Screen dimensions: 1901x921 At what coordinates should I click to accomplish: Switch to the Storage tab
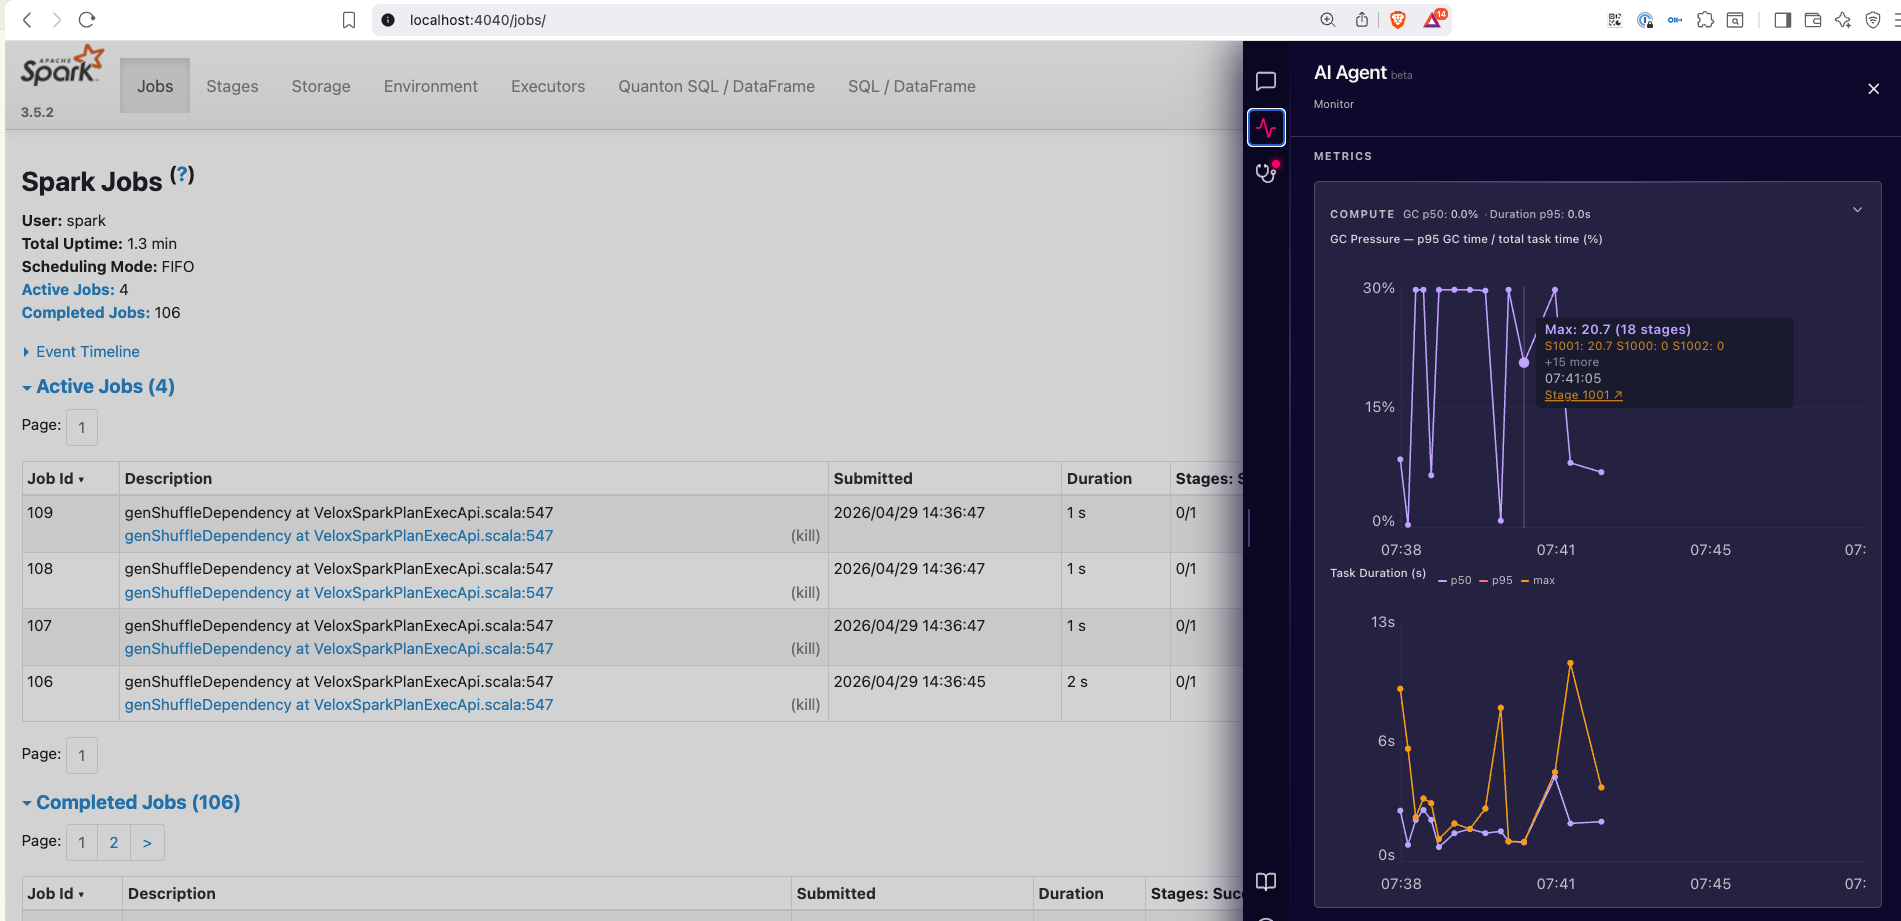point(321,86)
